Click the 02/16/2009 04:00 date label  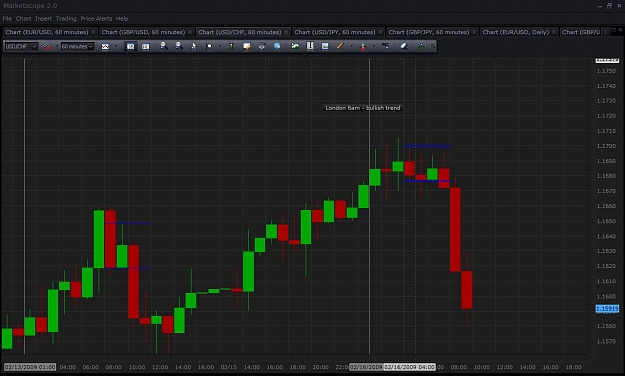410,367
